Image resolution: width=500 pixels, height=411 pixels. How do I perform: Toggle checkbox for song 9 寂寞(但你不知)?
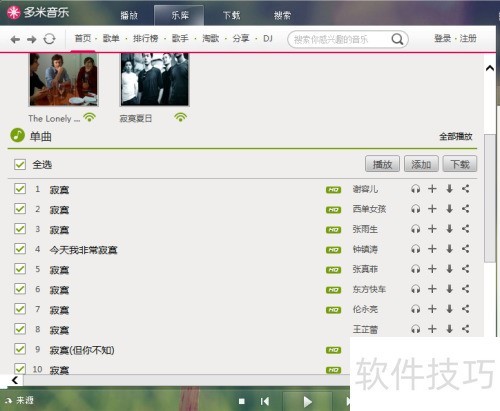click(20, 349)
